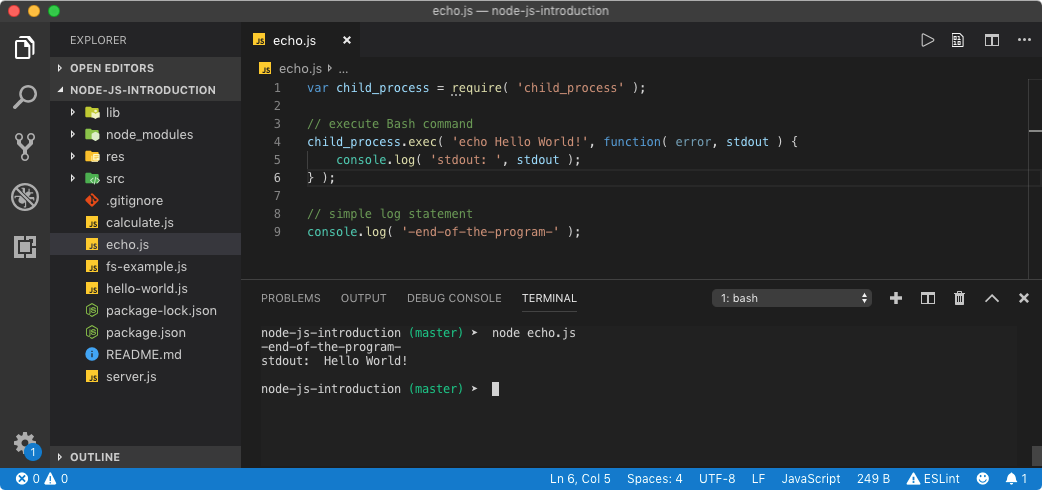Click 'Spaces: 4' indentation setting

655,479
